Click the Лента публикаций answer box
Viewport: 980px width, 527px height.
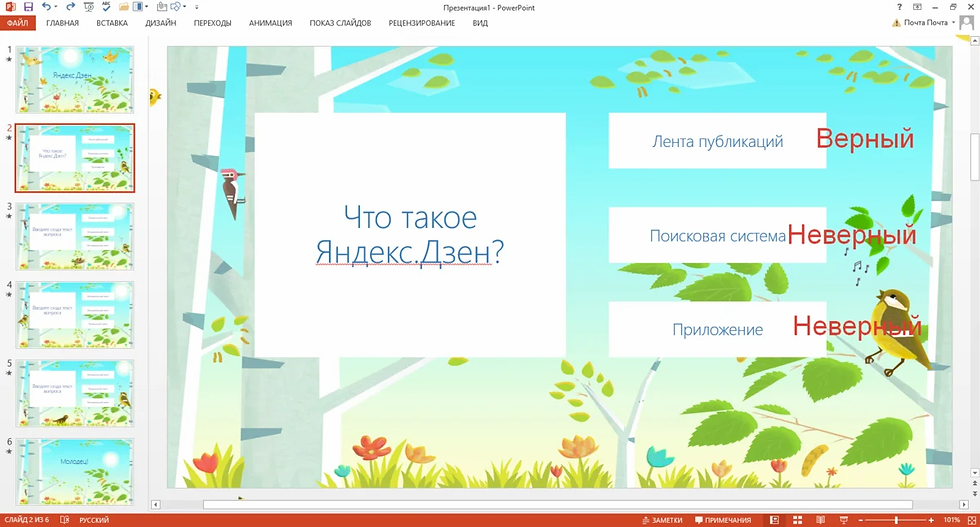tap(718, 141)
